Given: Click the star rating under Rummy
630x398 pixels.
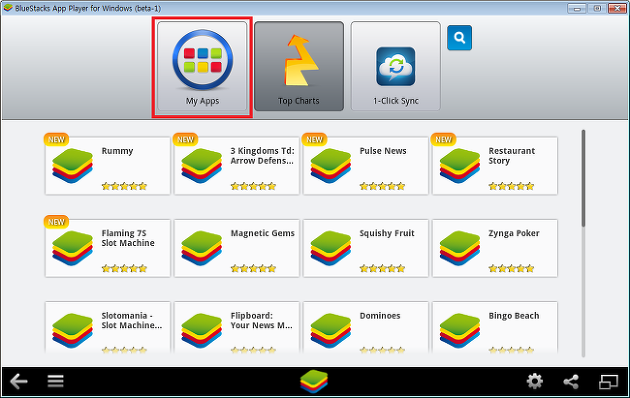Looking at the screenshot, I should pos(124,186).
